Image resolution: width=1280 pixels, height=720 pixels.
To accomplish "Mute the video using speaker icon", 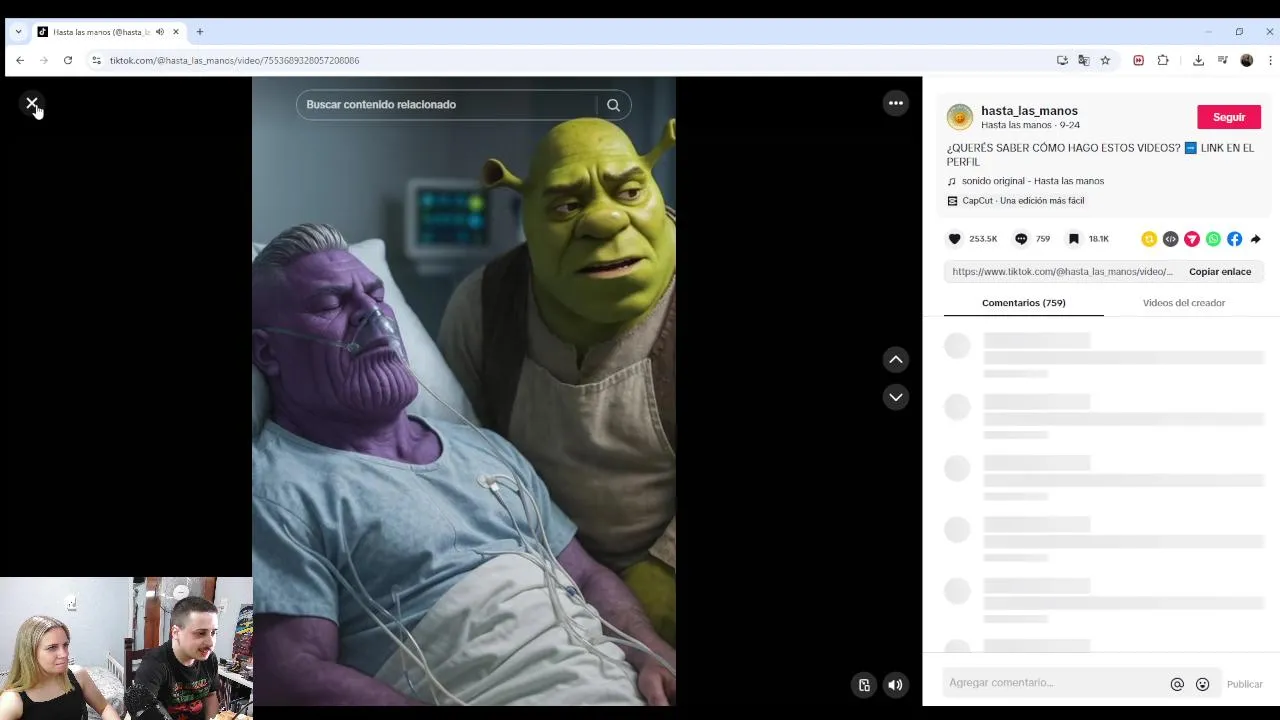I will pos(895,685).
